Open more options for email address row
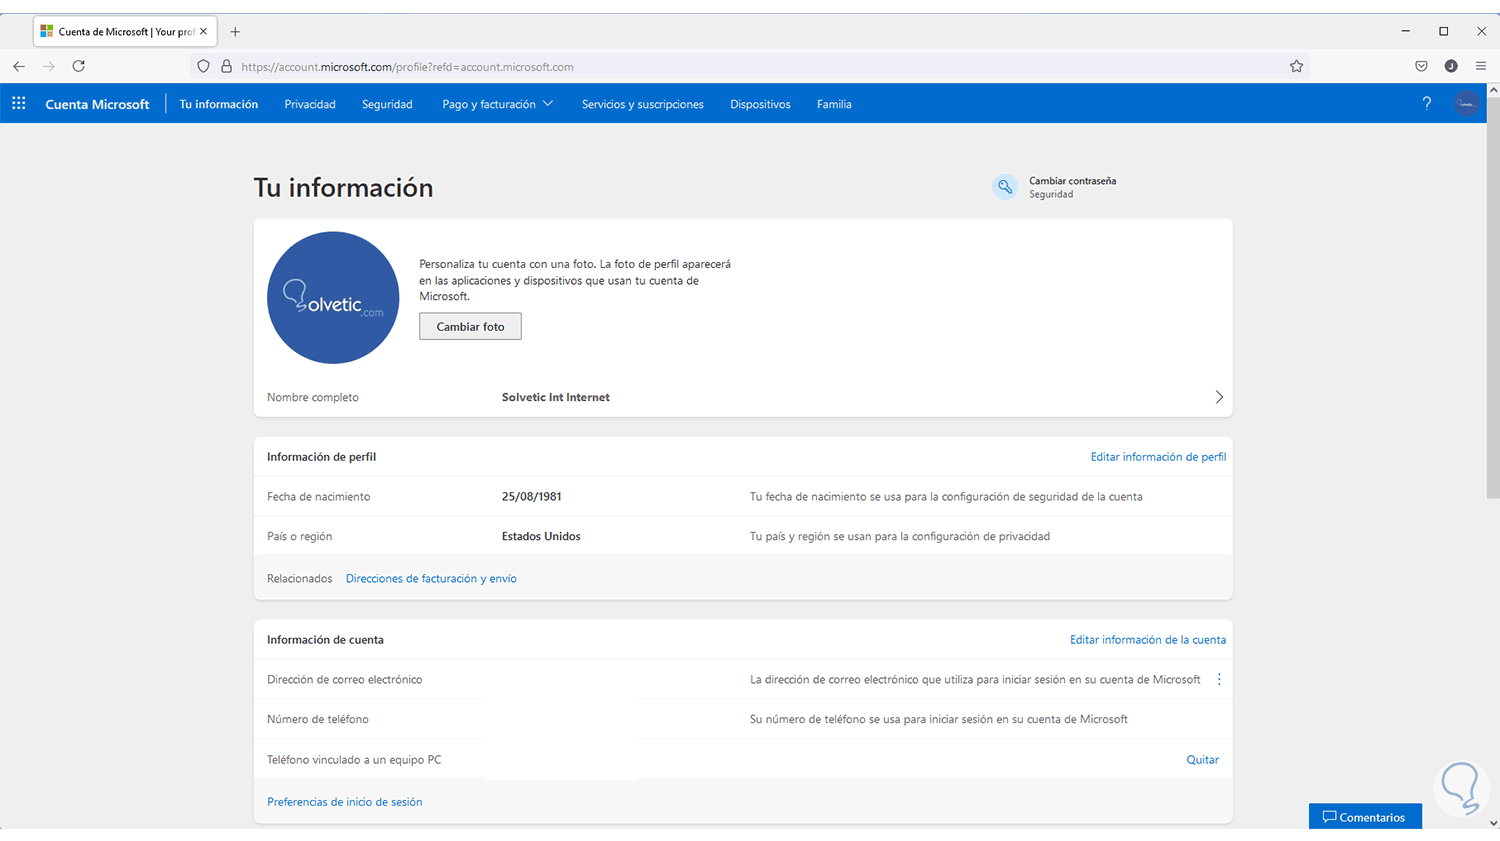Screen dimensions: 1500x841 point(1219,679)
